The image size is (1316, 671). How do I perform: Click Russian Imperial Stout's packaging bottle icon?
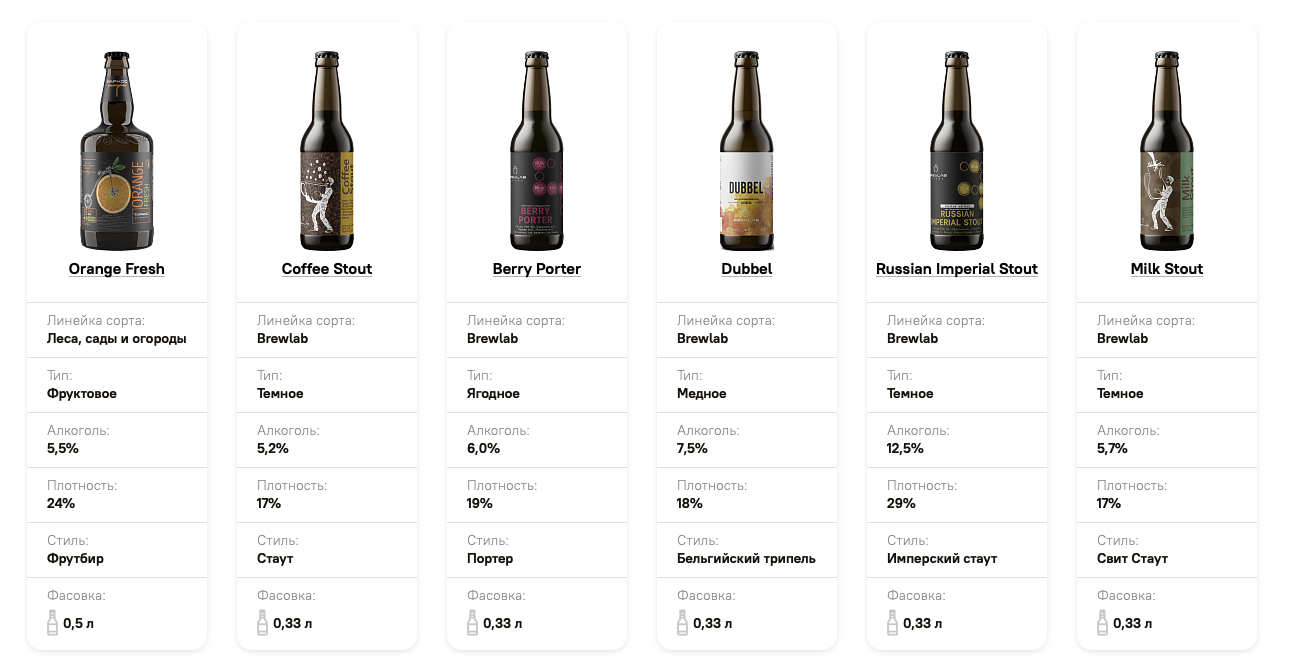click(893, 623)
